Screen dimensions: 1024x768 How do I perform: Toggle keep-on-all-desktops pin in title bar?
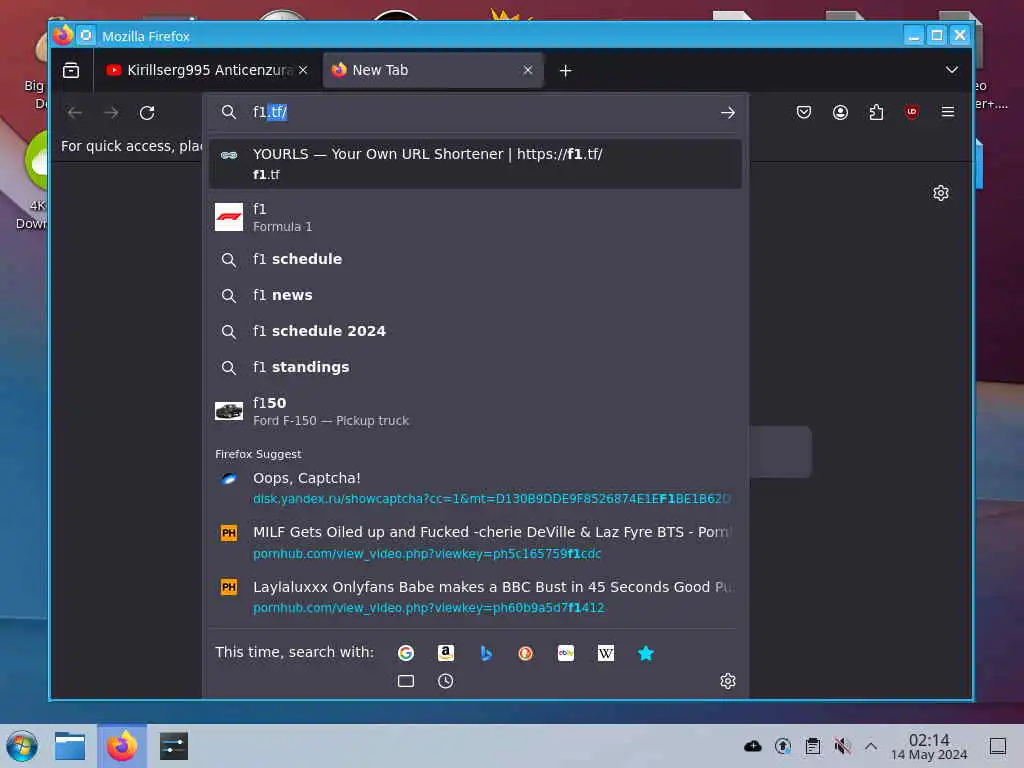click(x=86, y=35)
